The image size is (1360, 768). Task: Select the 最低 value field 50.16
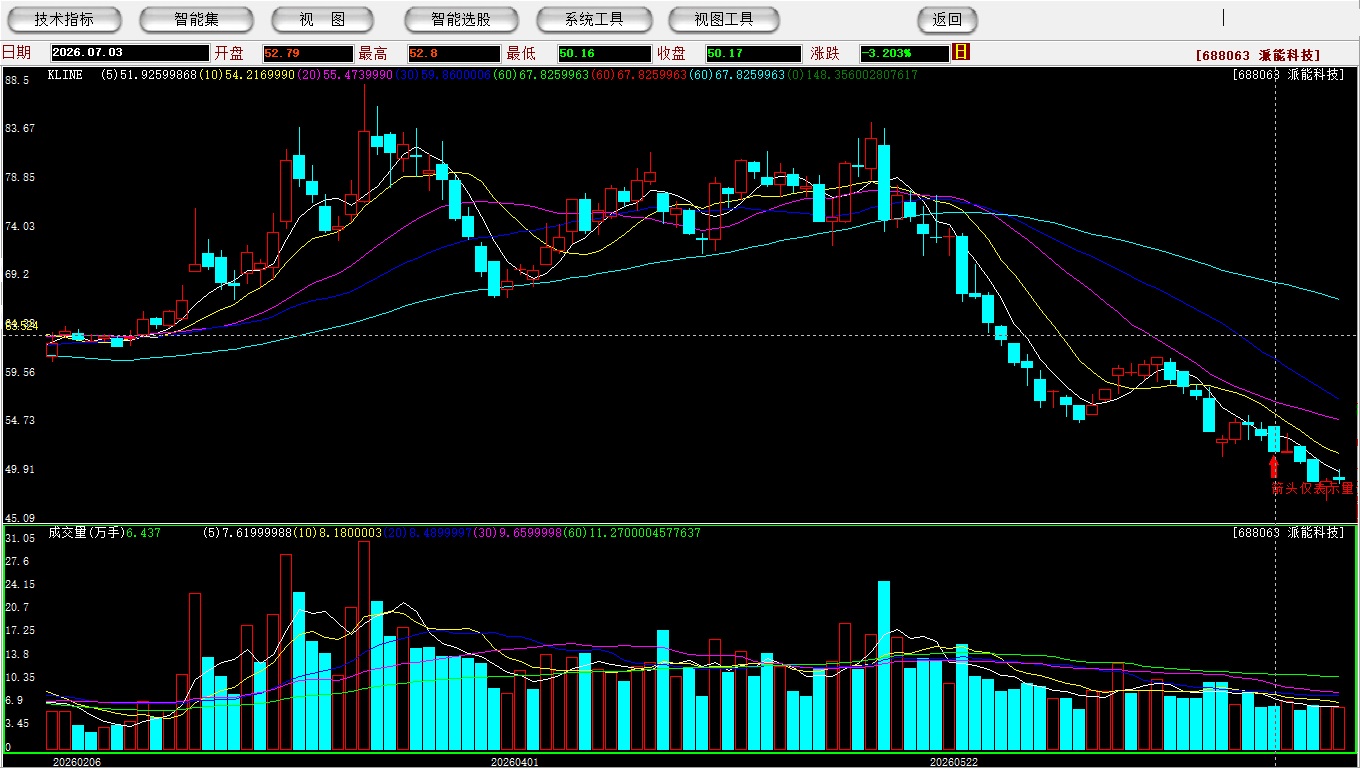coord(604,53)
